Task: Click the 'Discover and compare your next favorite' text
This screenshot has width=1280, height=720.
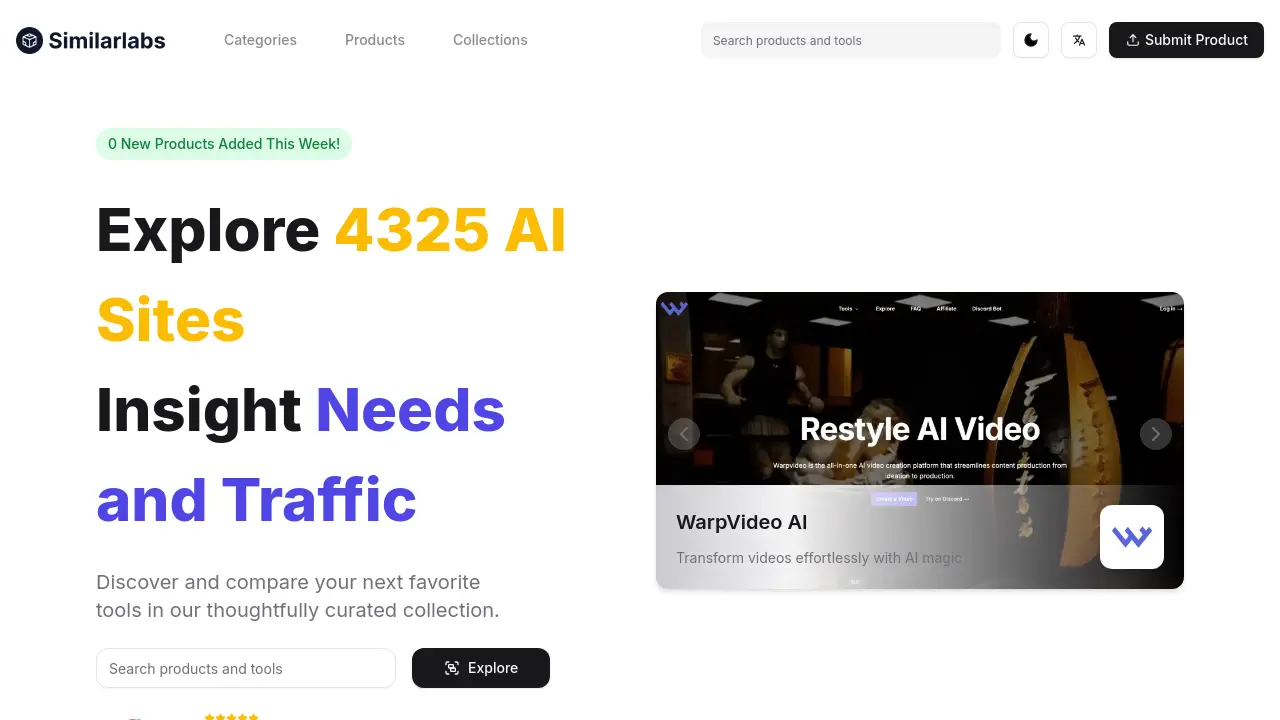Action: tap(288, 582)
